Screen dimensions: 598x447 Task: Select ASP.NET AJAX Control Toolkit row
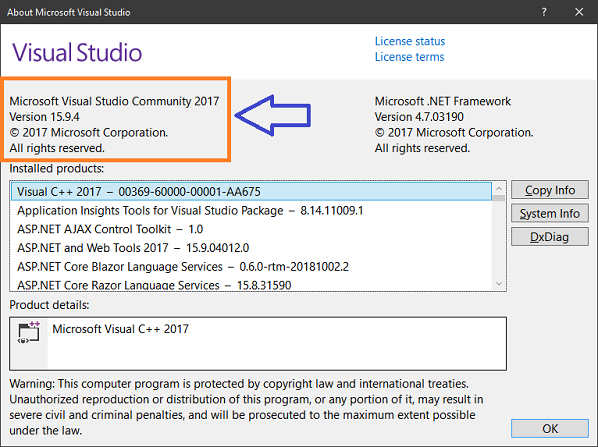[x=251, y=229]
